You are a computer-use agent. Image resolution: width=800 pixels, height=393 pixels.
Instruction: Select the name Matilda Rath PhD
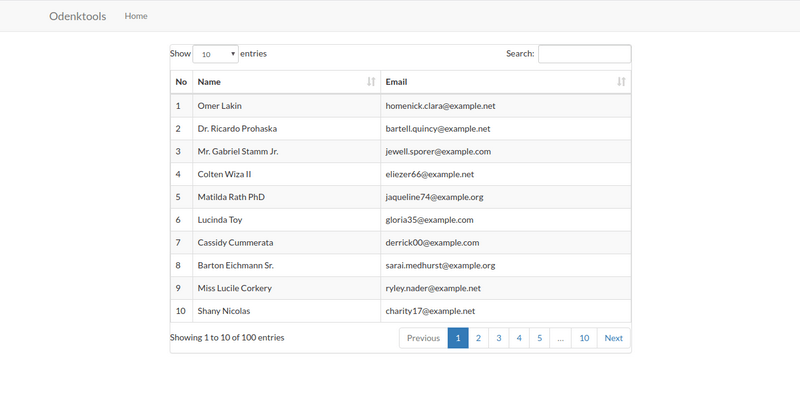tap(231, 197)
